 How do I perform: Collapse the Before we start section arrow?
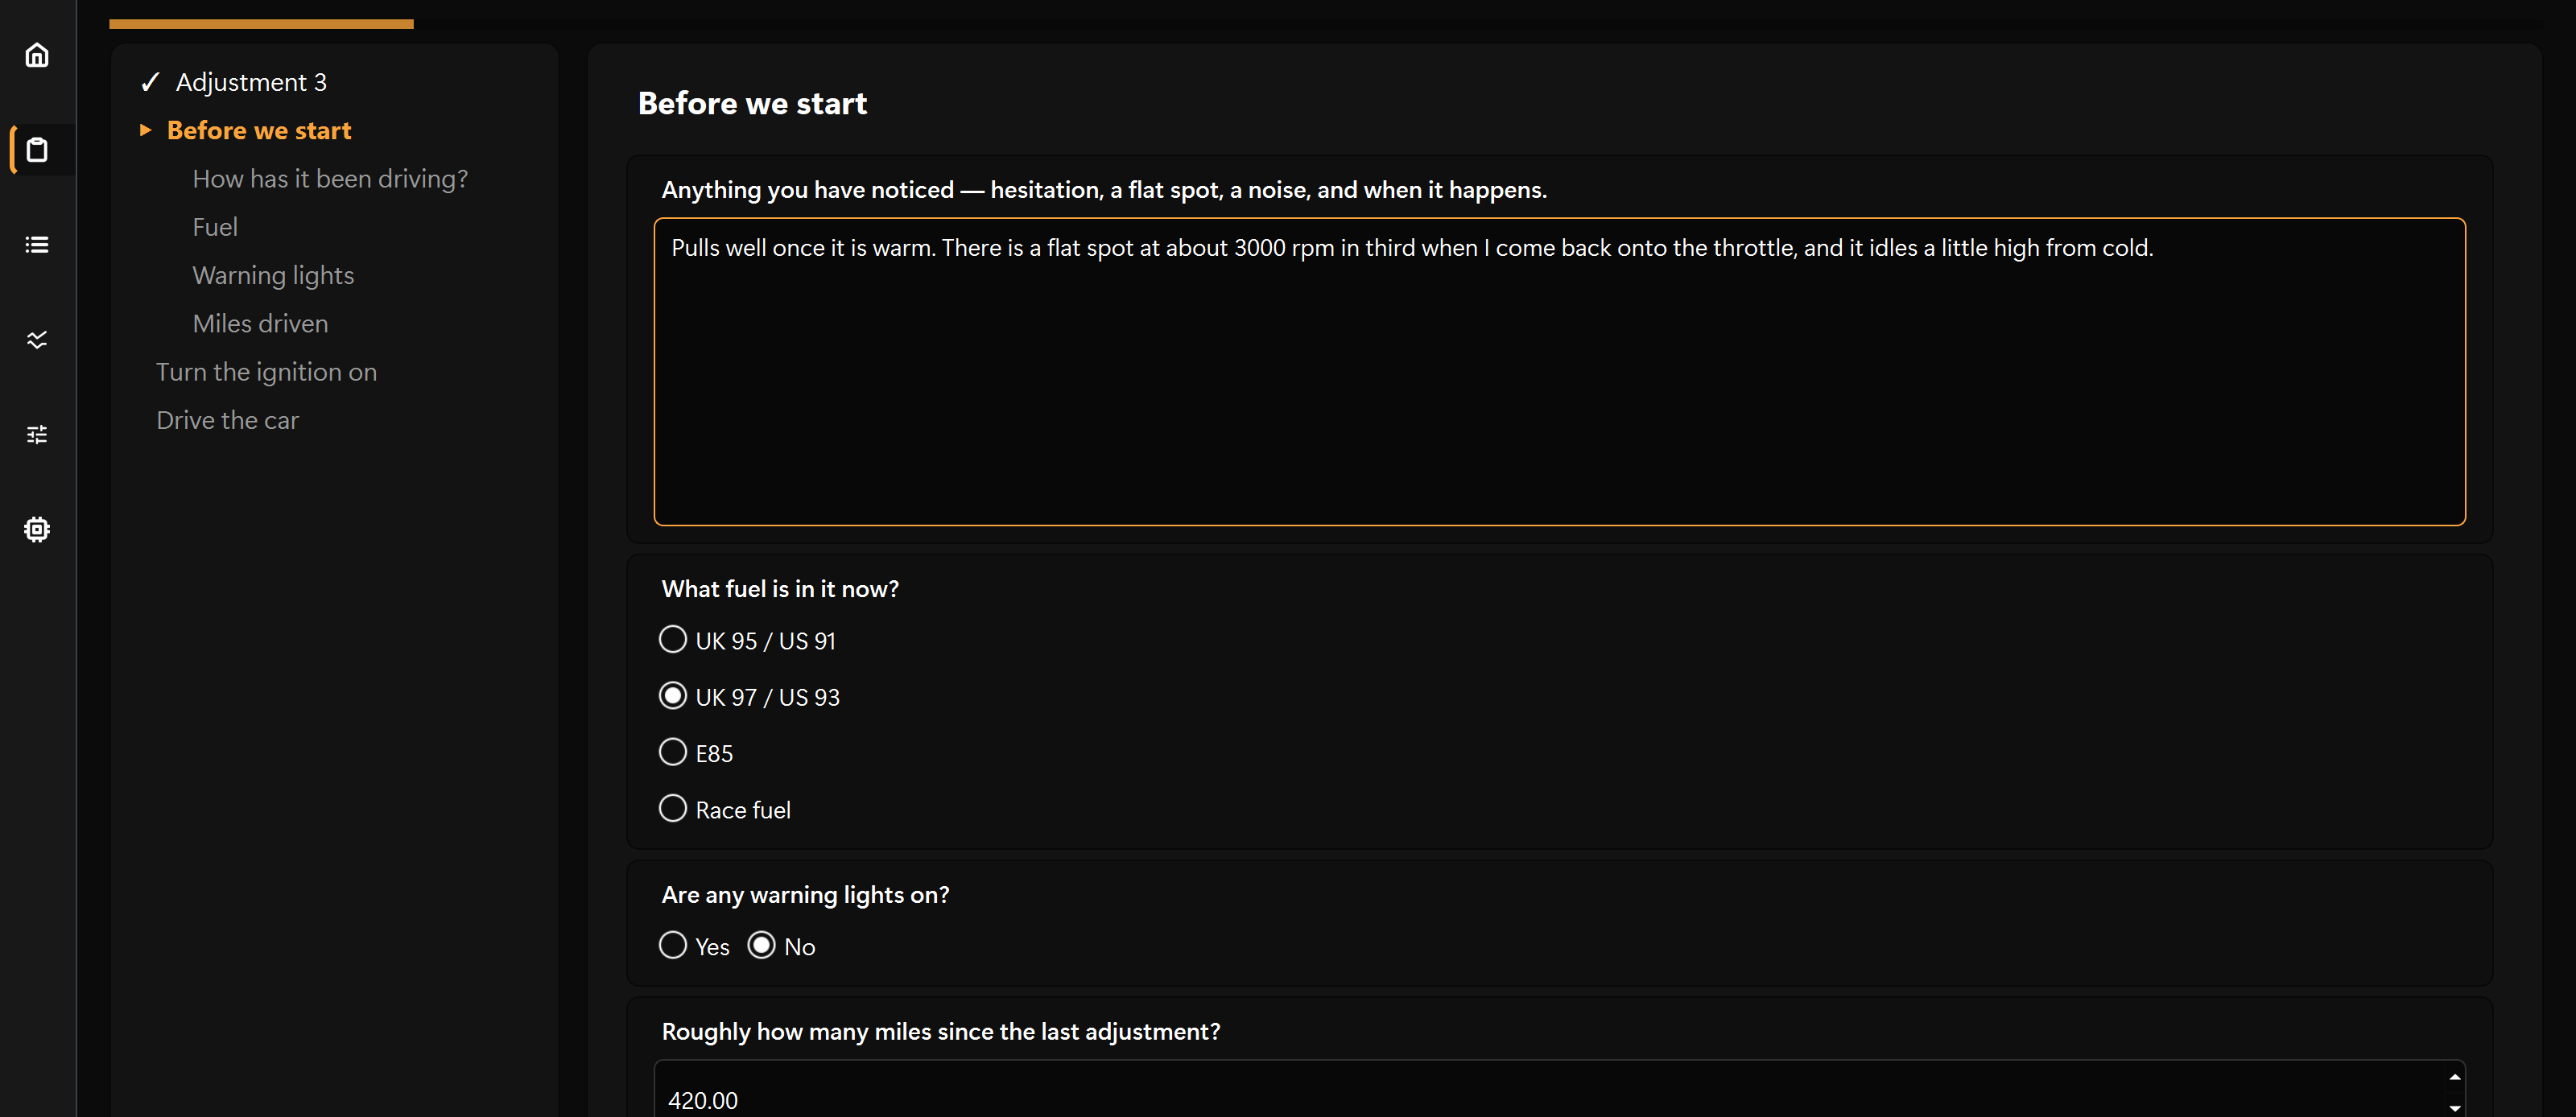click(146, 130)
